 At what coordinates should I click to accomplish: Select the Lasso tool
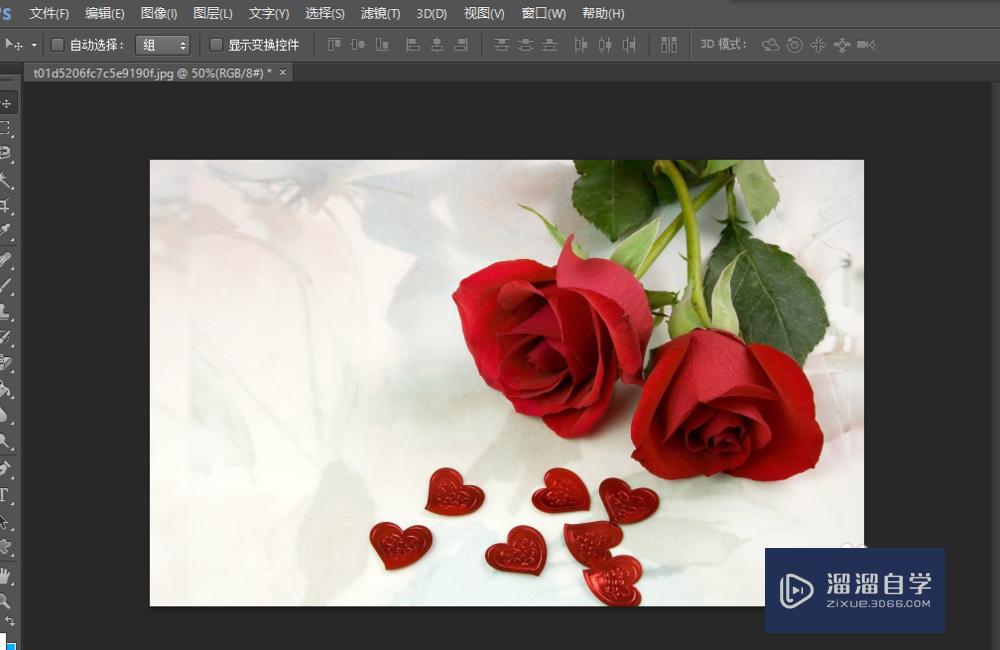coord(6,154)
